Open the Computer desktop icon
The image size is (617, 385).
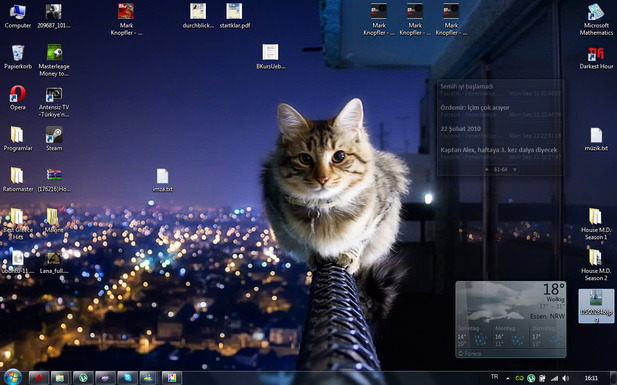(x=17, y=16)
